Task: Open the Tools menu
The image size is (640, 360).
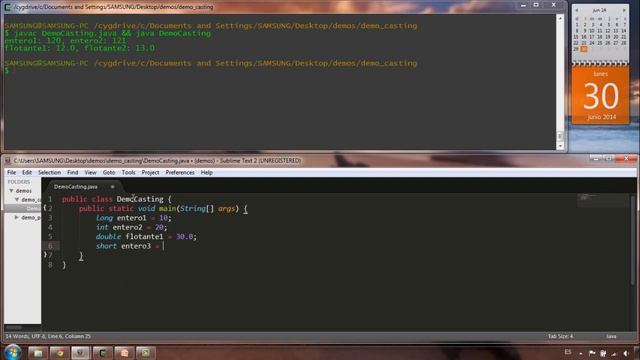Action: tap(129, 172)
